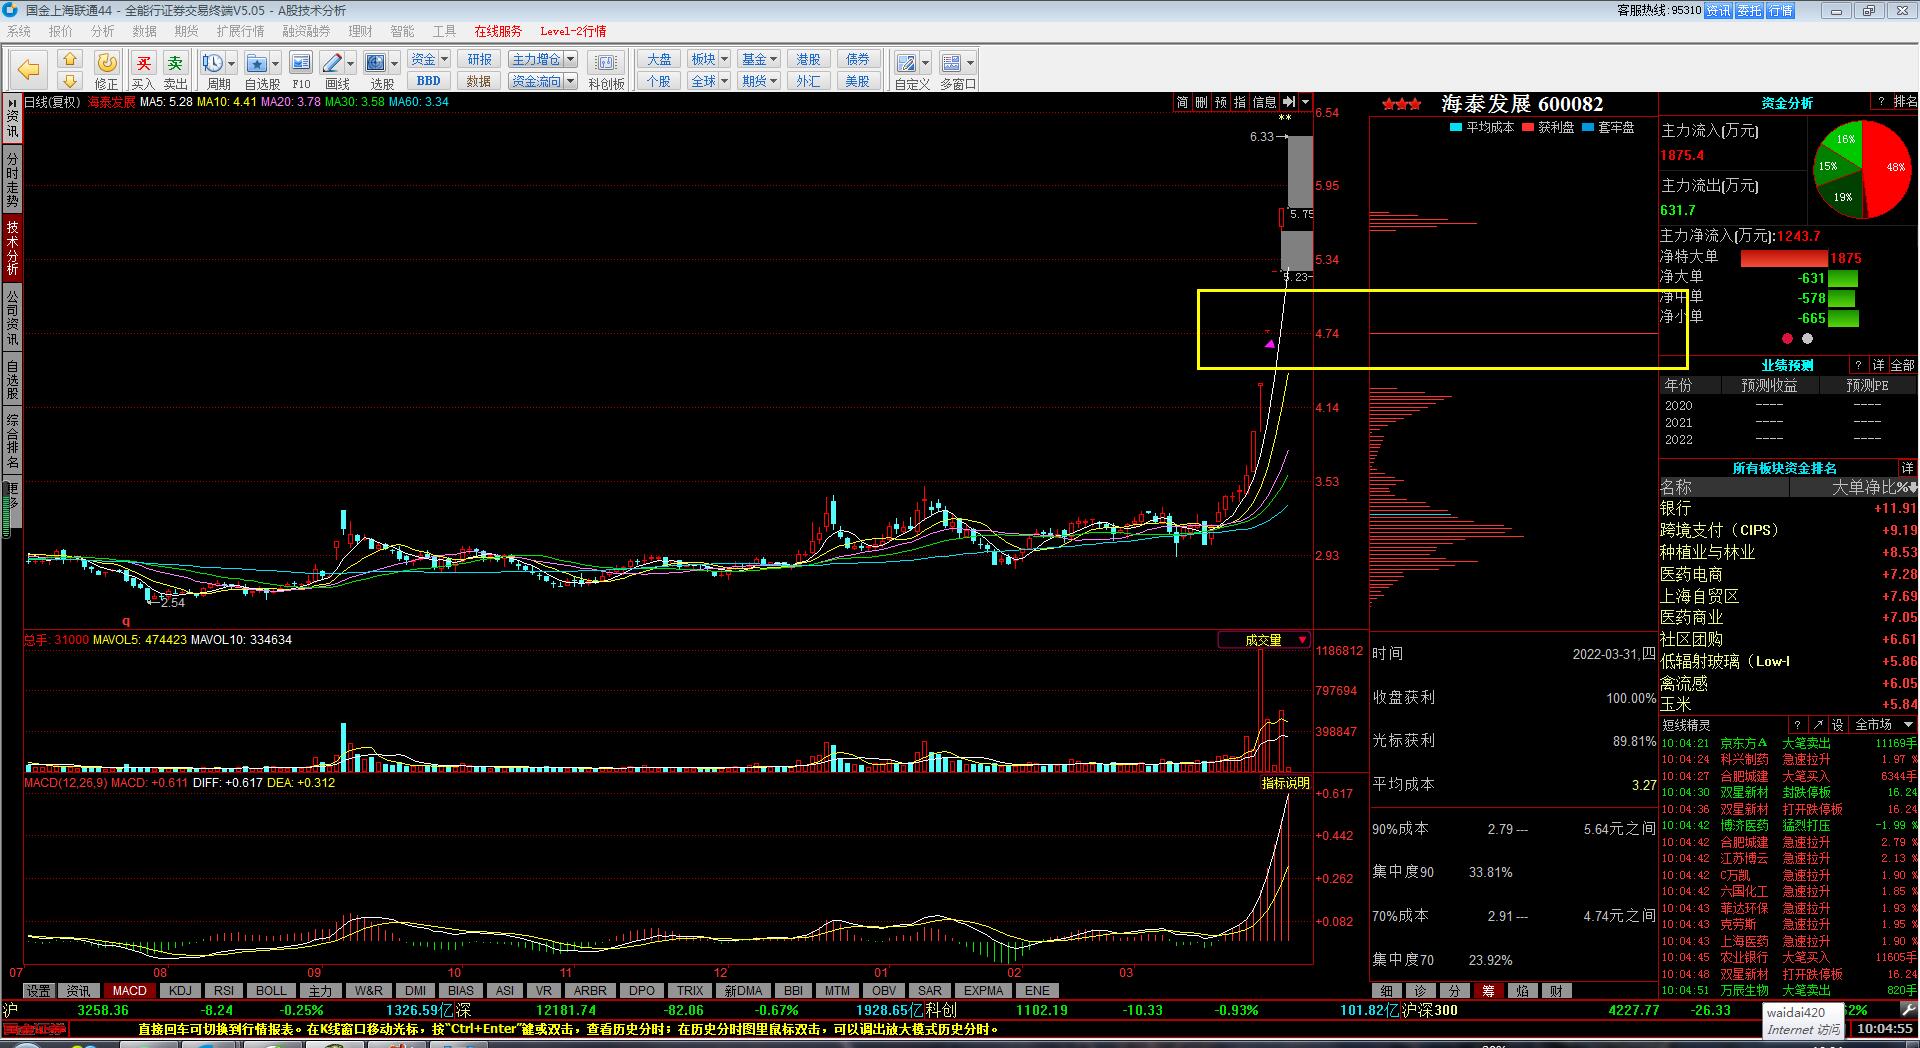Click the help icon in 资金分析 header
1920x1048 pixels.
tap(1880, 102)
